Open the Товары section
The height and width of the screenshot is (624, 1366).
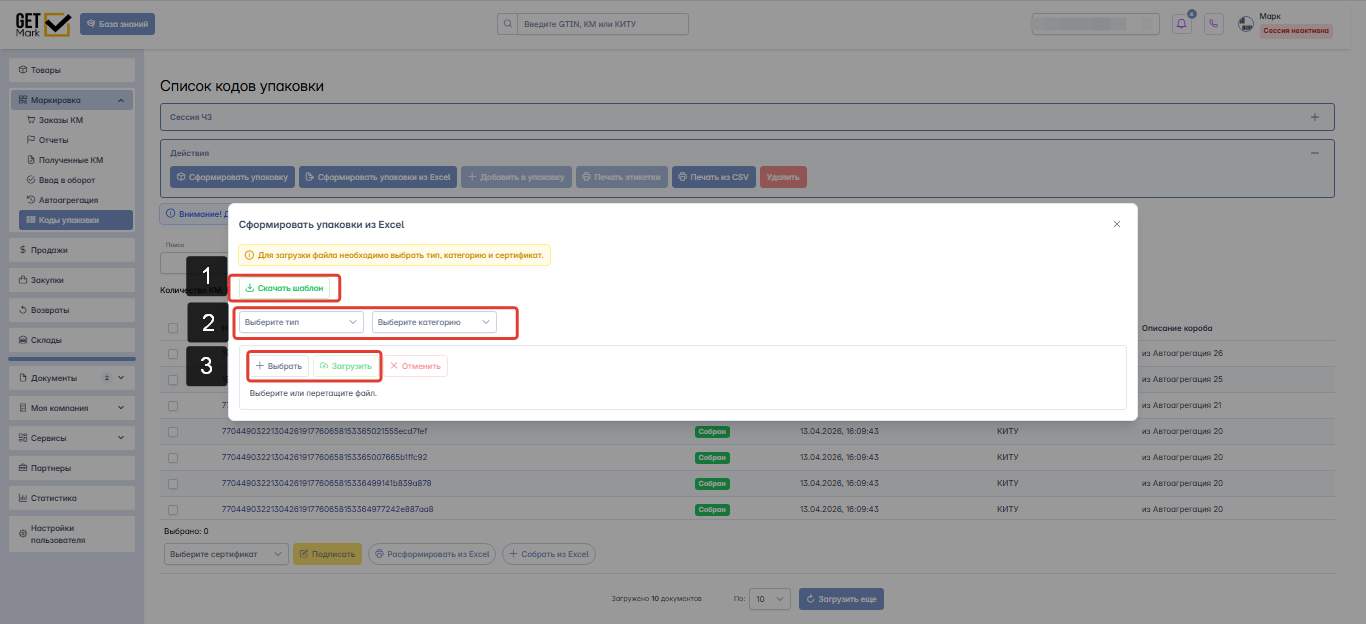click(72, 70)
